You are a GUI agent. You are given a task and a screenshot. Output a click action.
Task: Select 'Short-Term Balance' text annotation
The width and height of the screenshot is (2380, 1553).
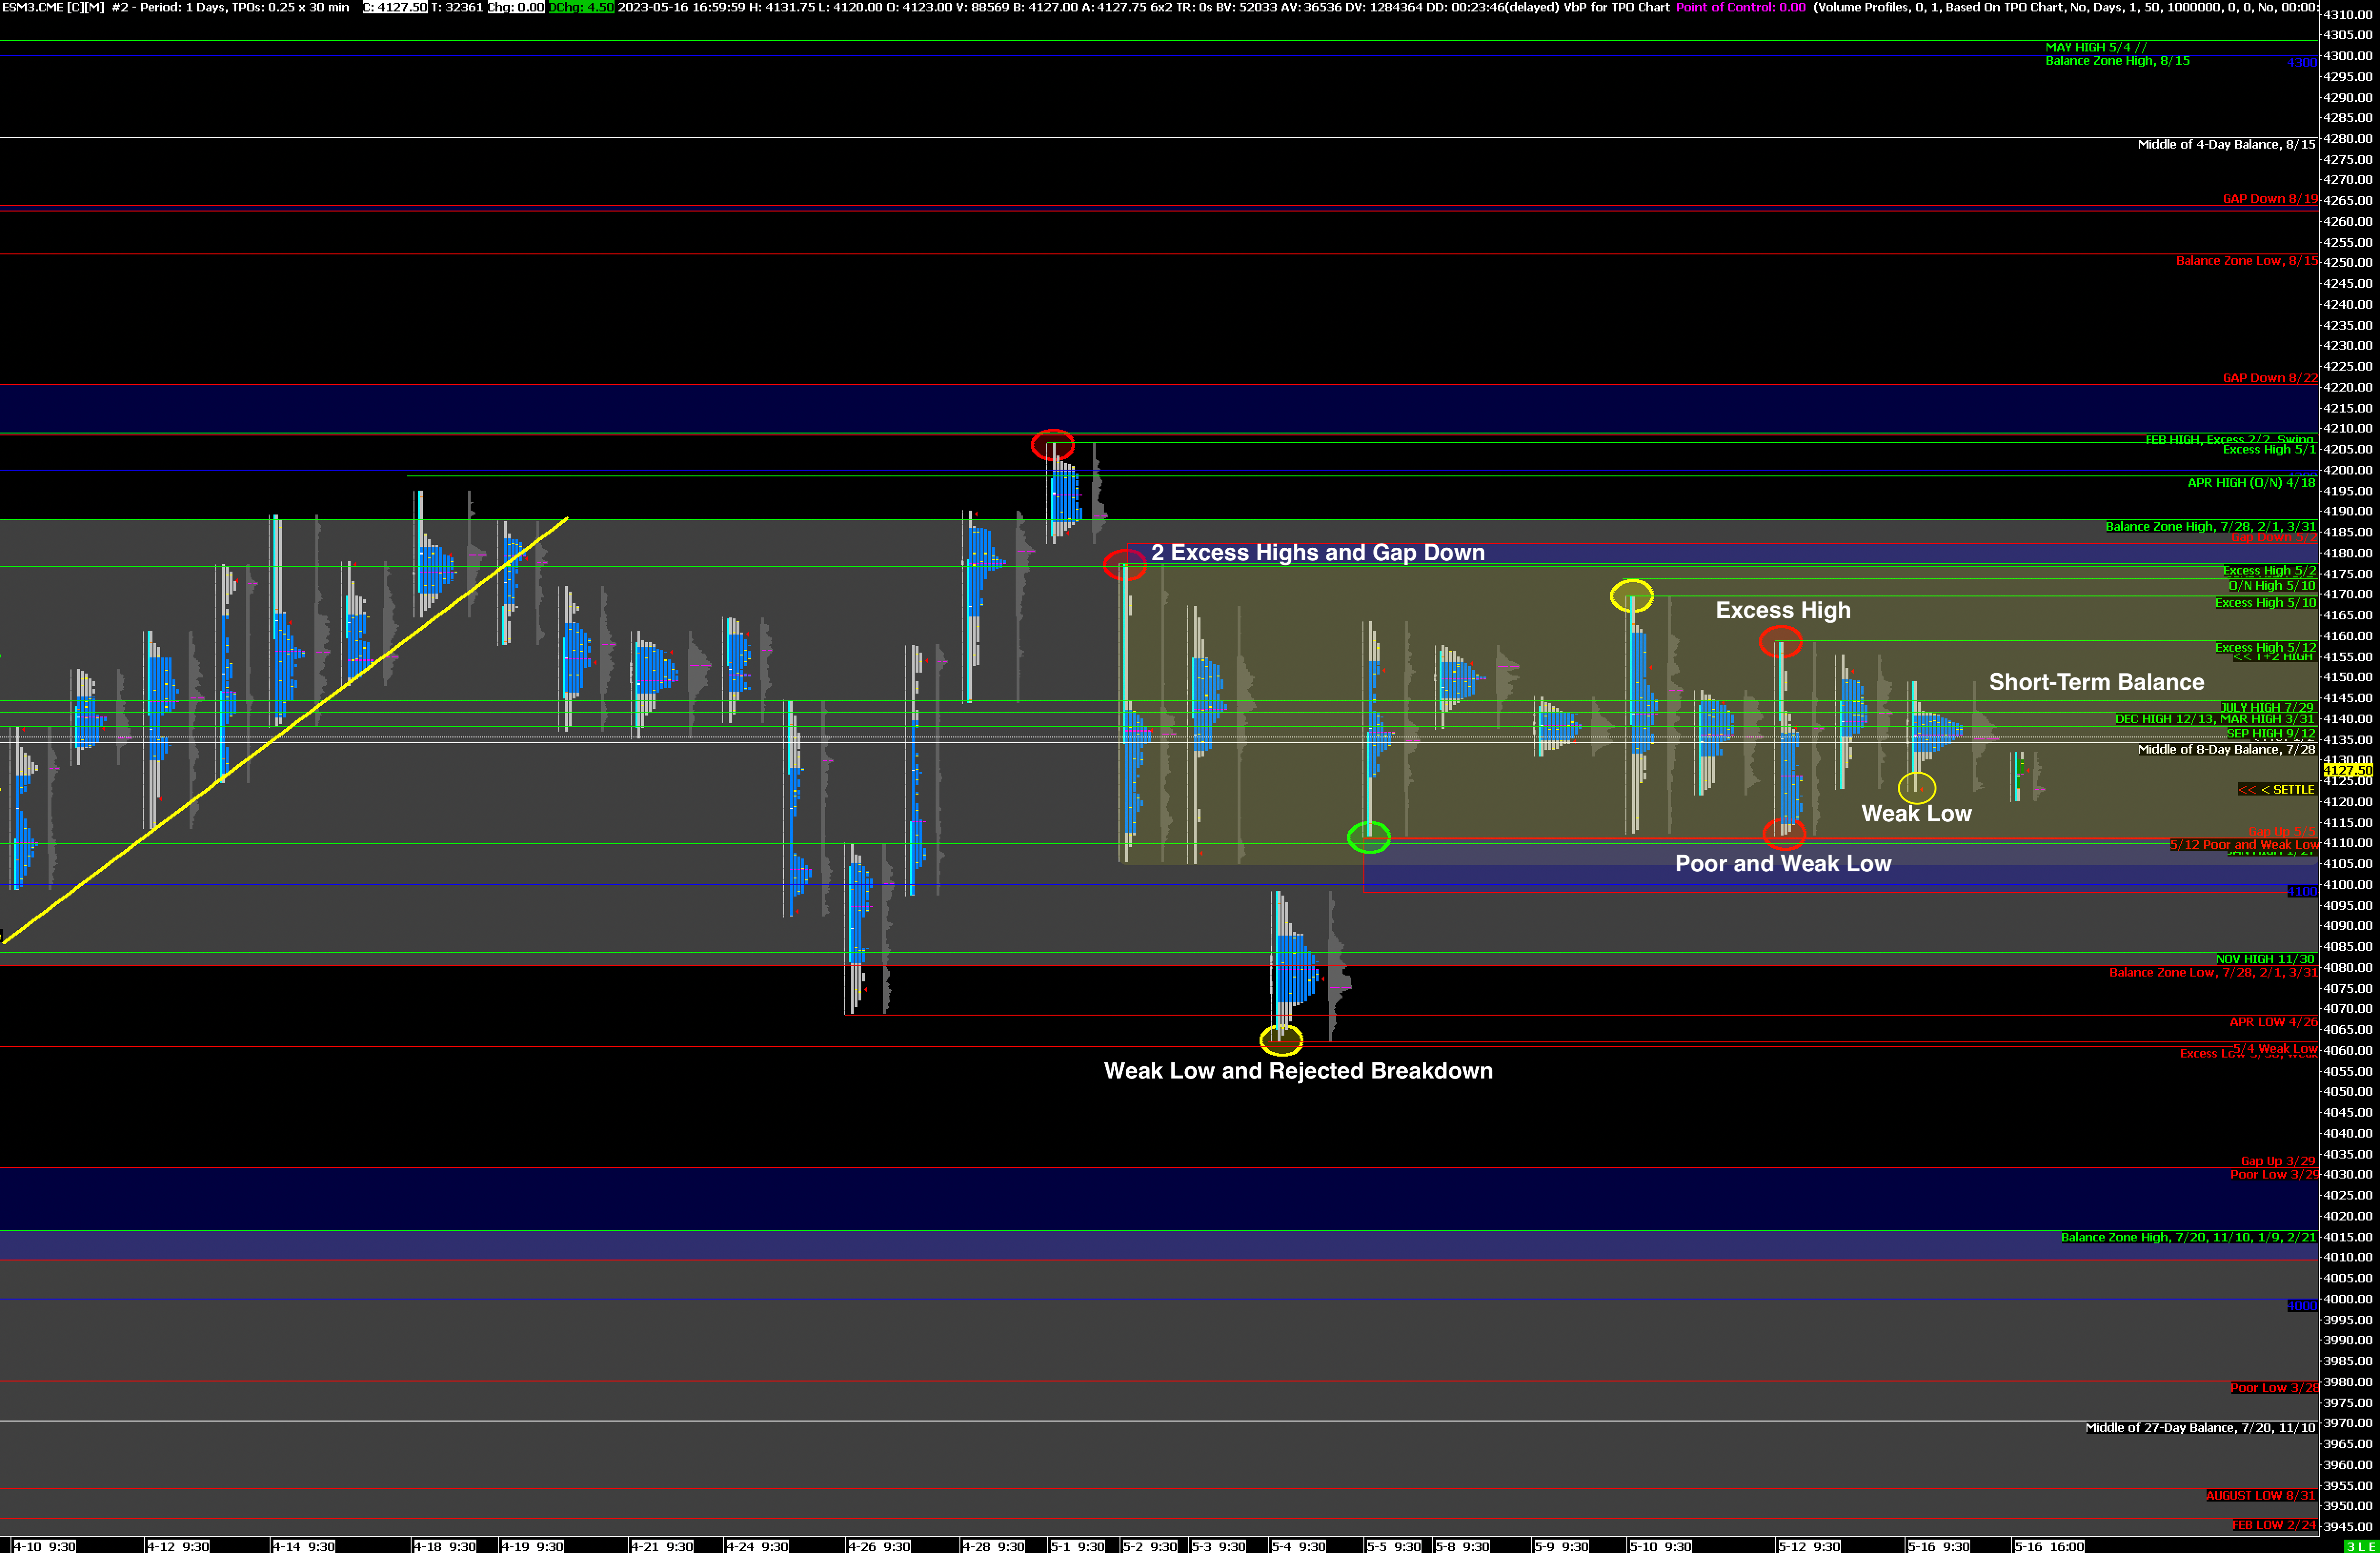click(2096, 682)
